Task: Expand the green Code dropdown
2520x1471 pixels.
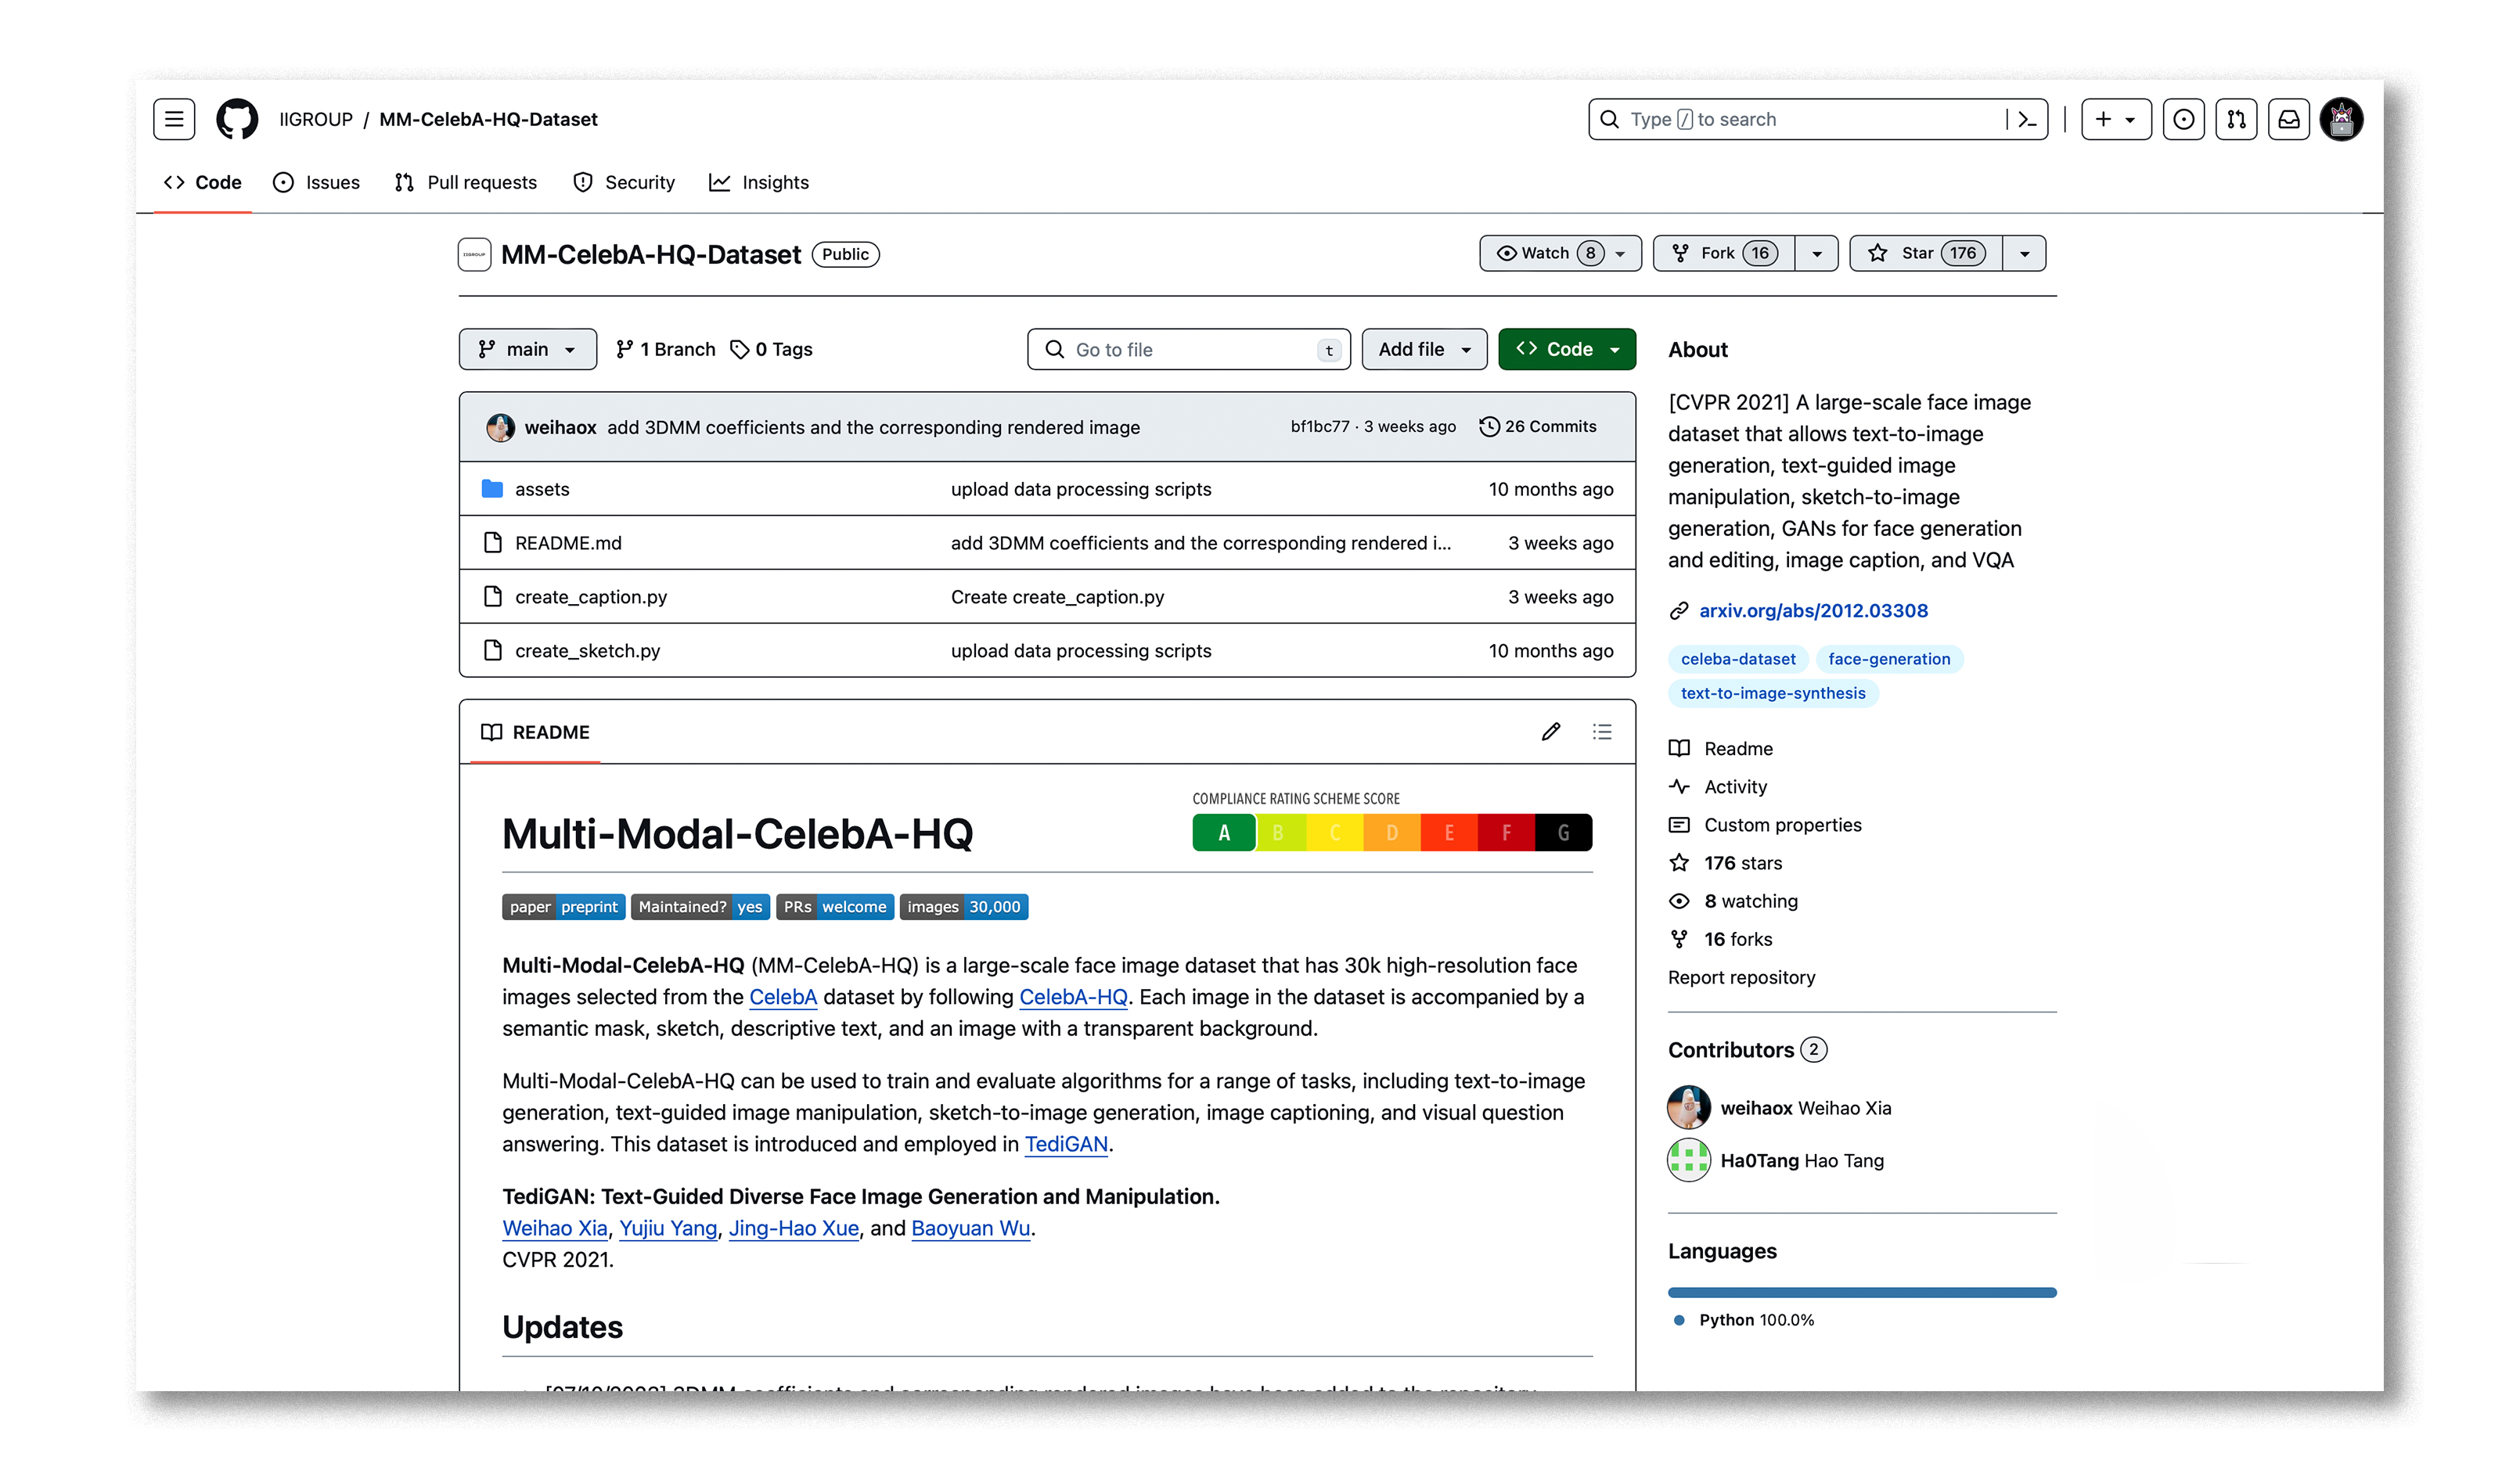Action: point(1566,349)
